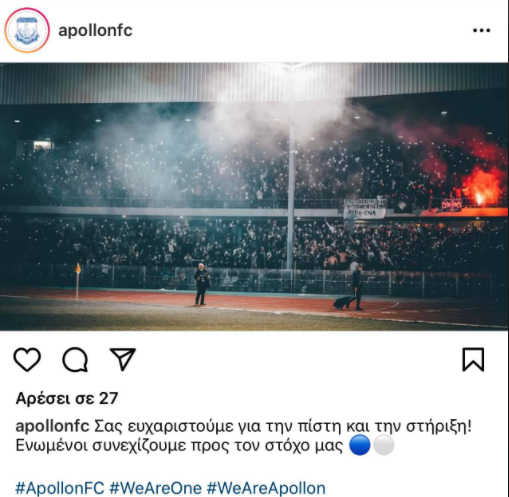This screenshot has width=509, height=497.
Task: Click the white circle emoji in caption
Action: point(384,445)
